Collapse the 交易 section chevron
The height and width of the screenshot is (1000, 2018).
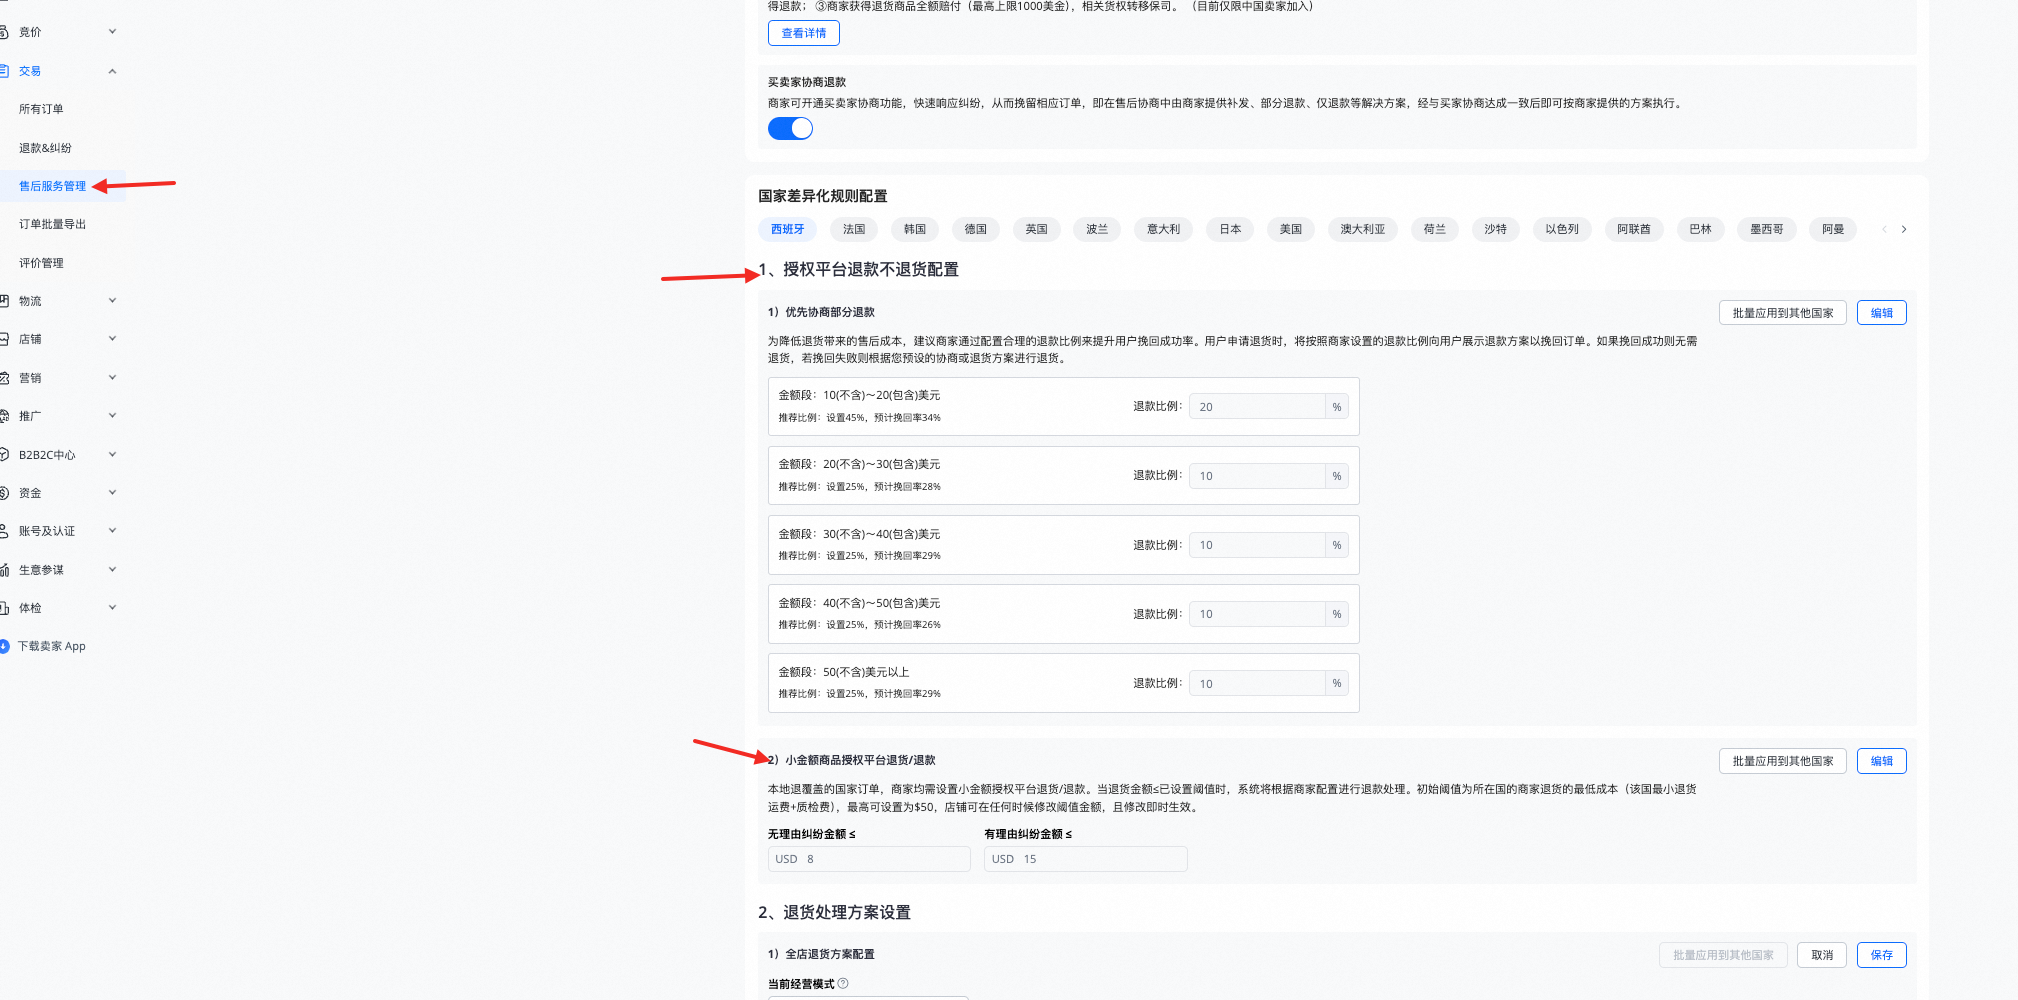112,70
